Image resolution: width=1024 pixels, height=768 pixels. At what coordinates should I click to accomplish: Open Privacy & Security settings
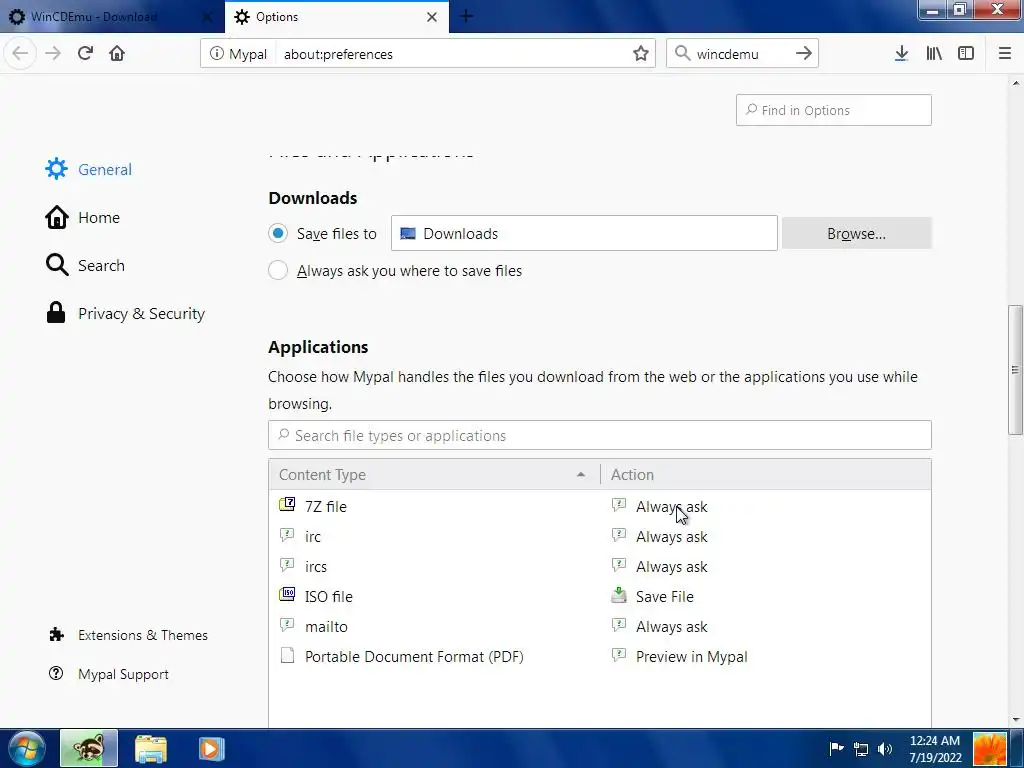125,313
